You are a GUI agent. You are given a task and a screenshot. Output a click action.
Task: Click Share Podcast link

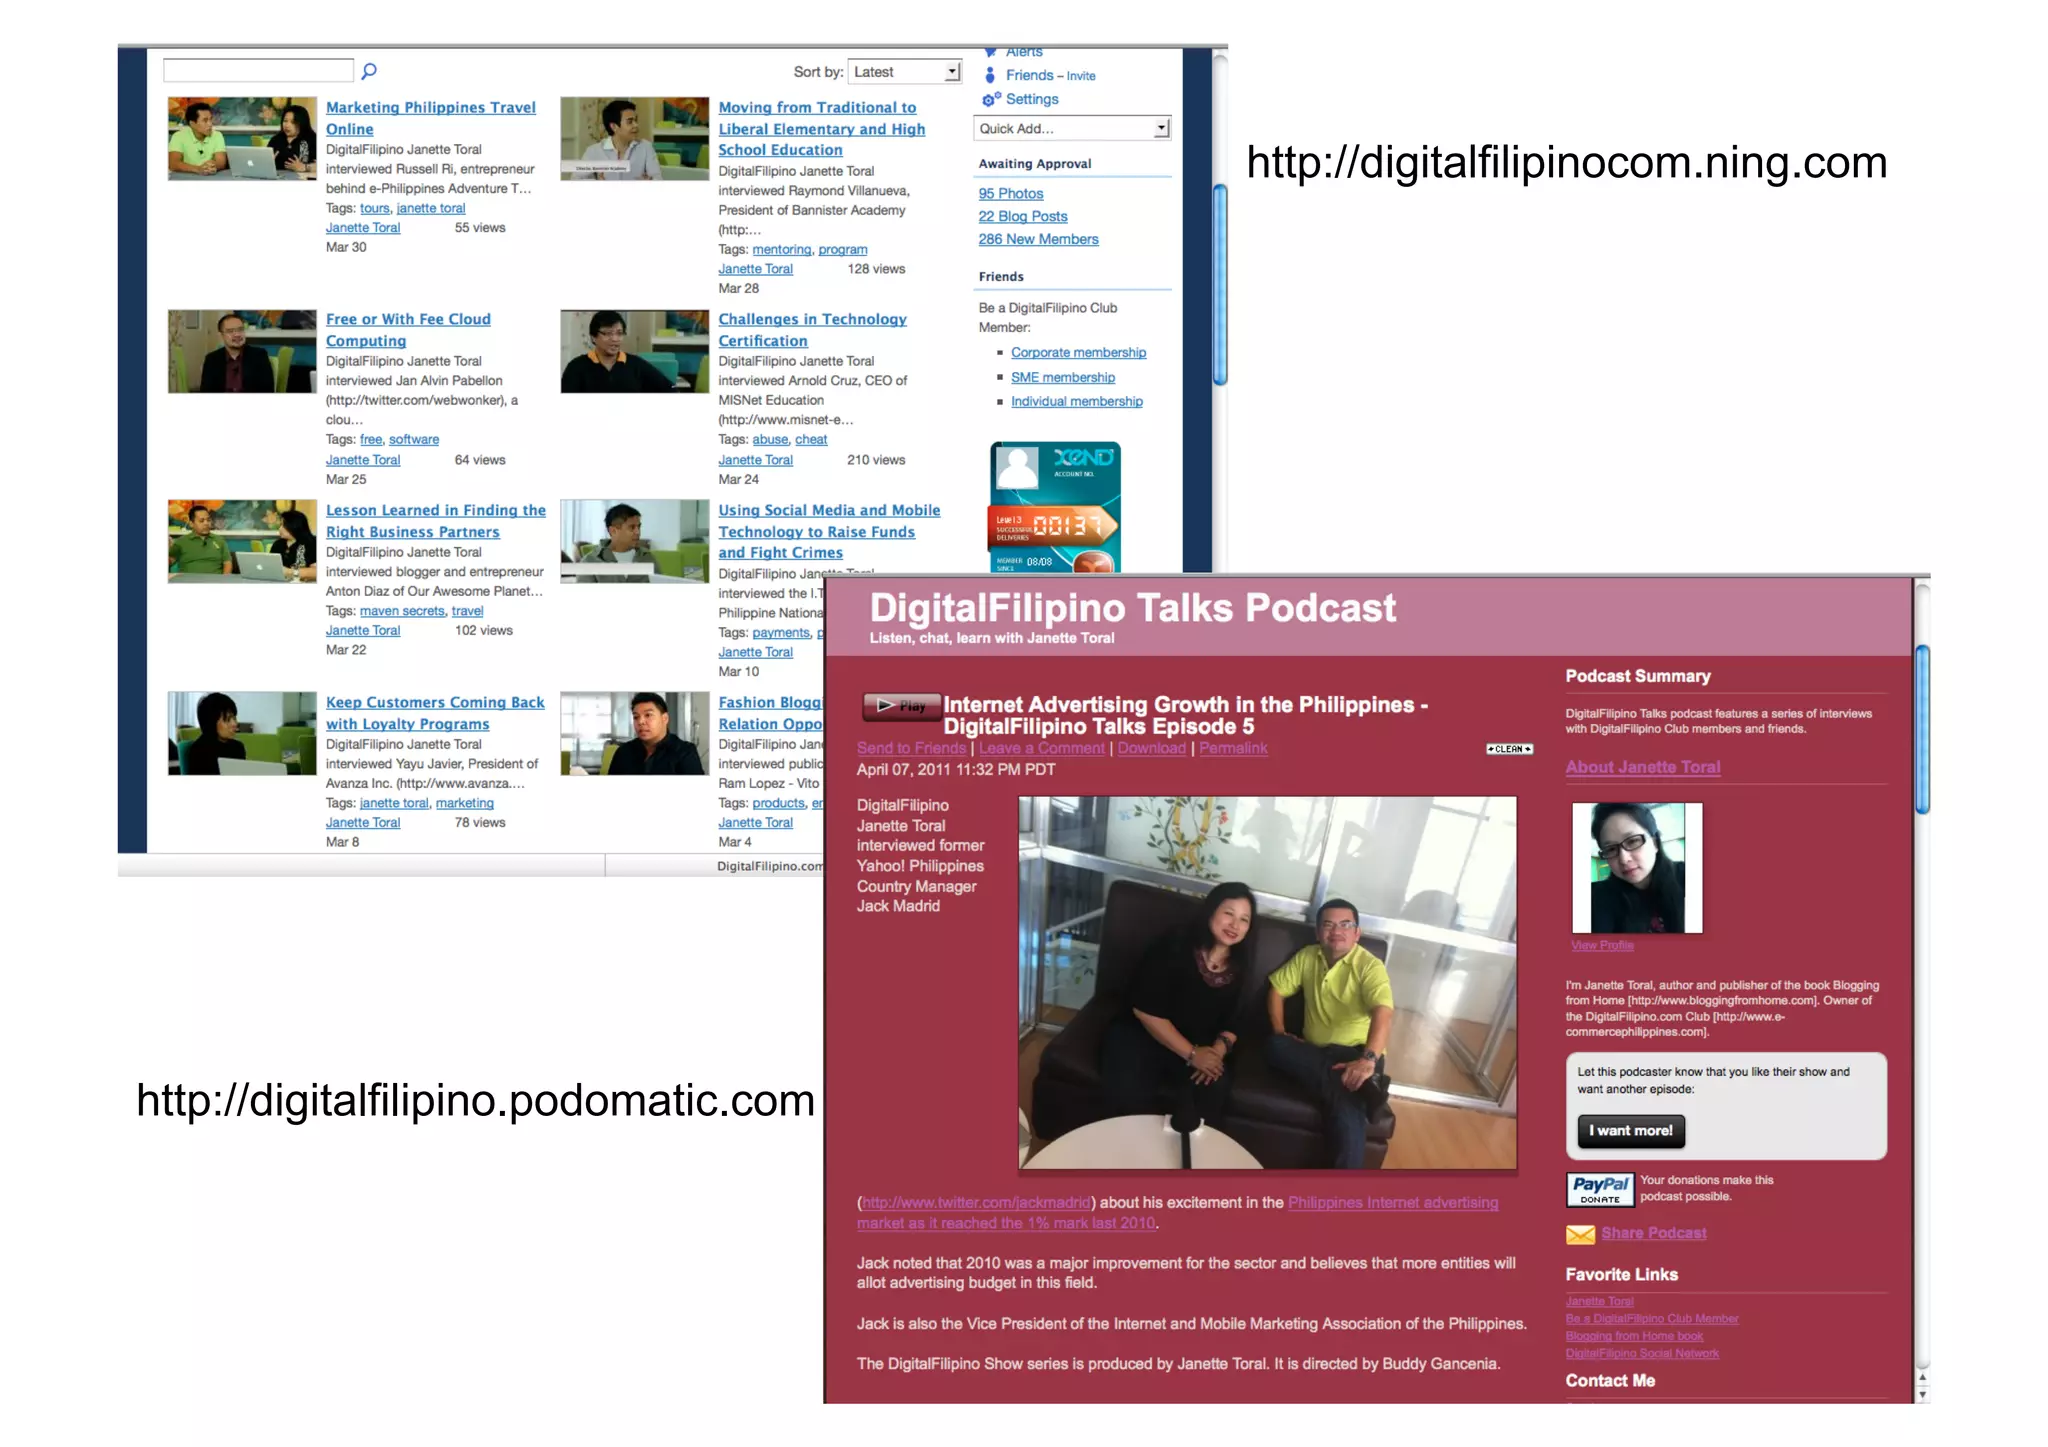coord(1654,1234)
